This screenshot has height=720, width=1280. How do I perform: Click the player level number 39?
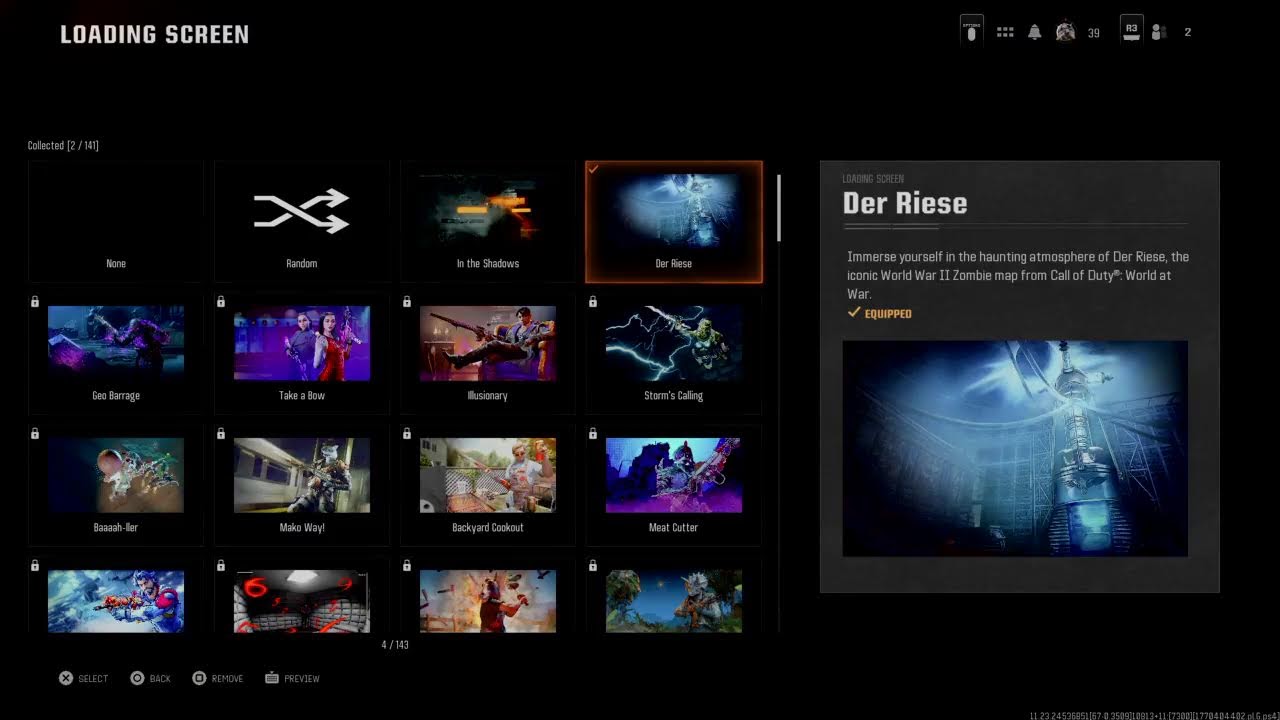pos(1093,33)
